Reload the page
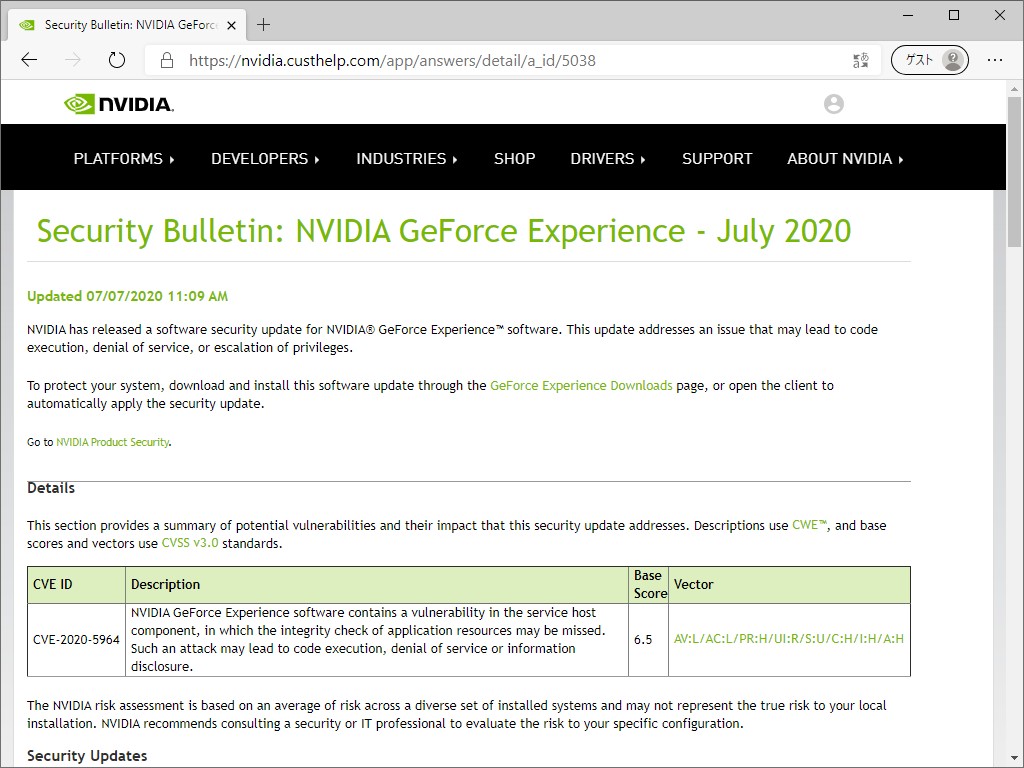1024x768 pixels. [117, 60]
